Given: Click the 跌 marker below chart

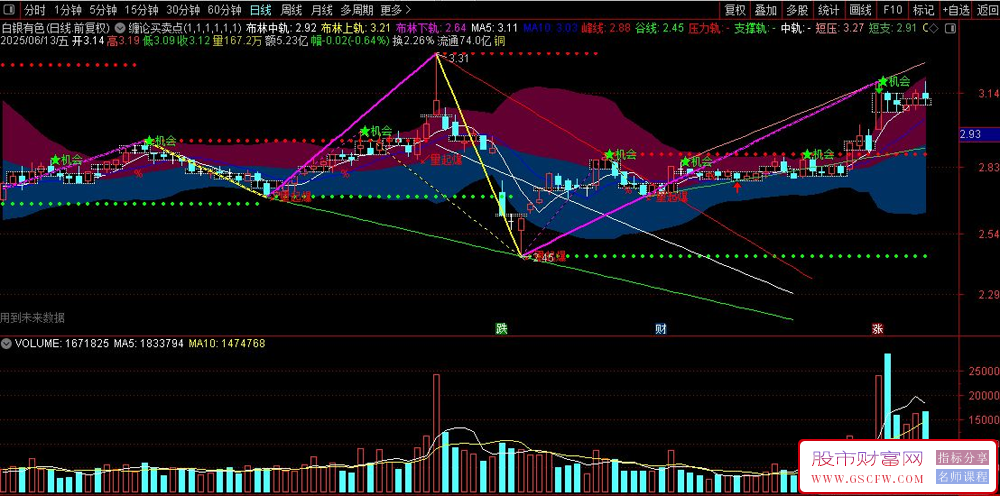Looking at the screenshot, I should (x=503, y=330).
